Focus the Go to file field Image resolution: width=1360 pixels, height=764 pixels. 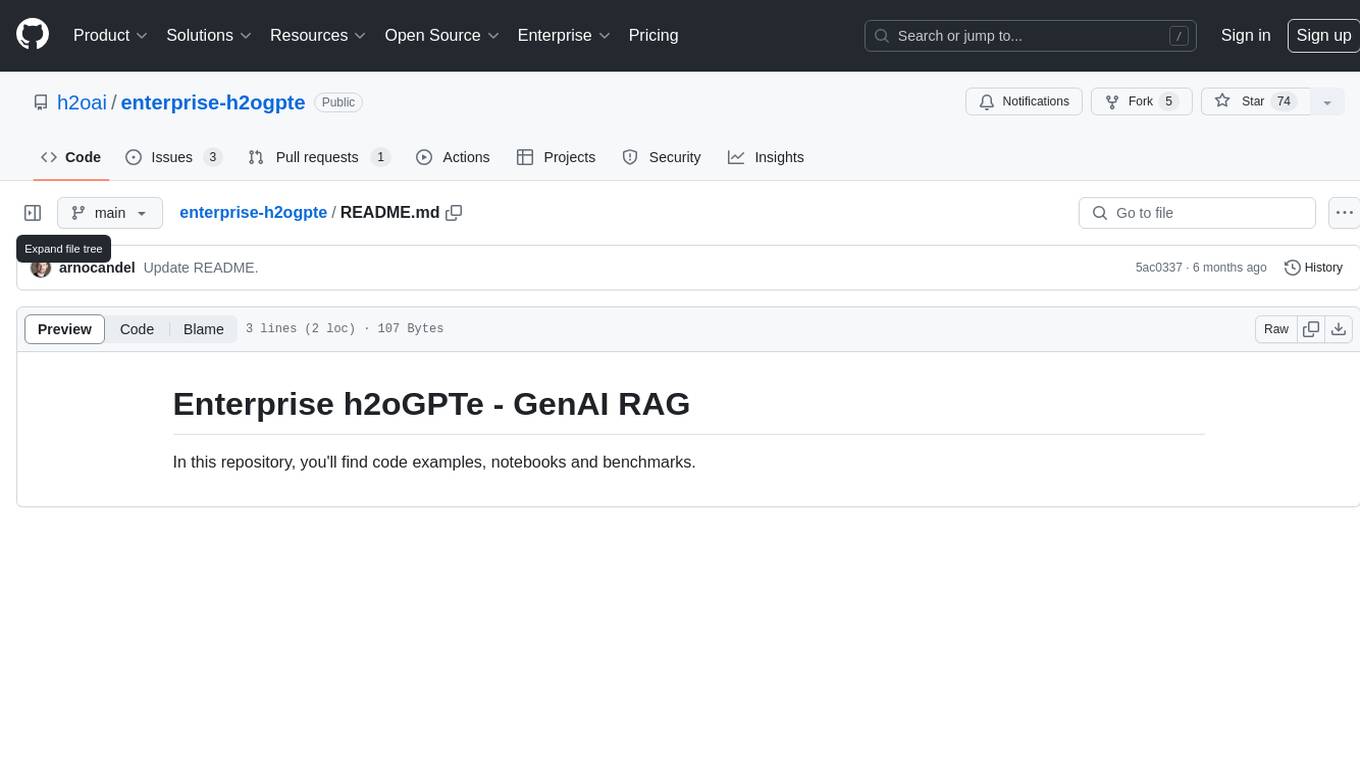[1197, 213]
